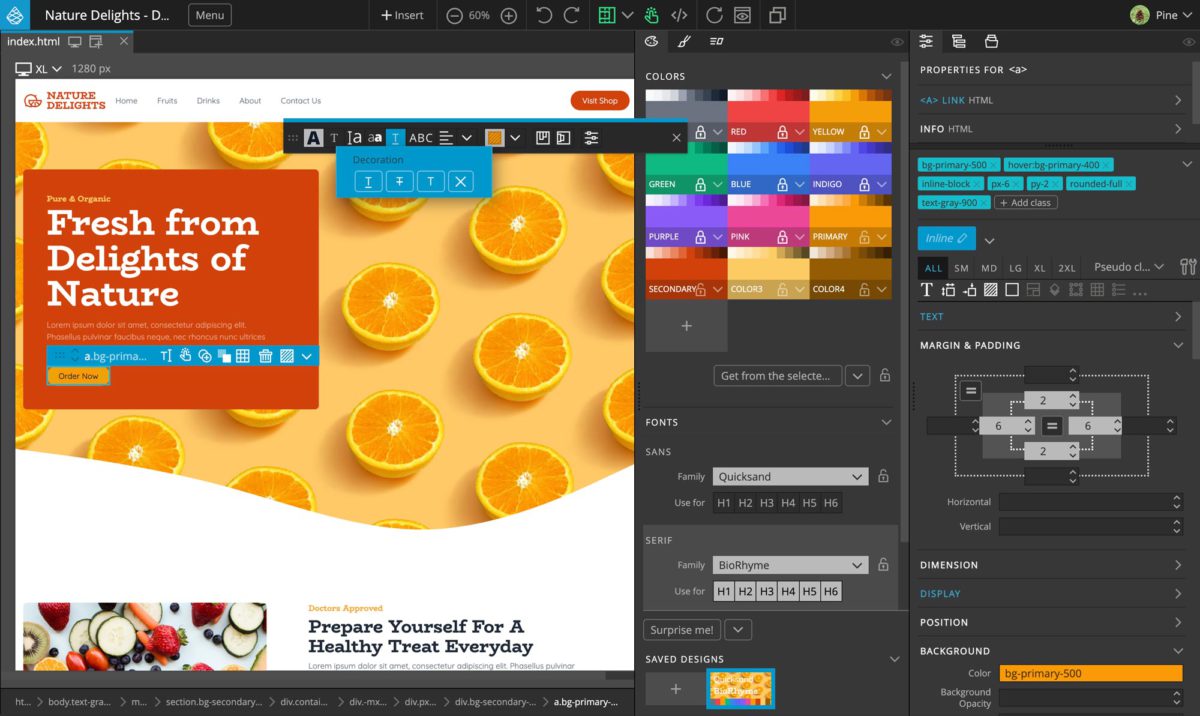Collapse the COLORS section
Screen dimensions: 1200x716
(886, 76)
